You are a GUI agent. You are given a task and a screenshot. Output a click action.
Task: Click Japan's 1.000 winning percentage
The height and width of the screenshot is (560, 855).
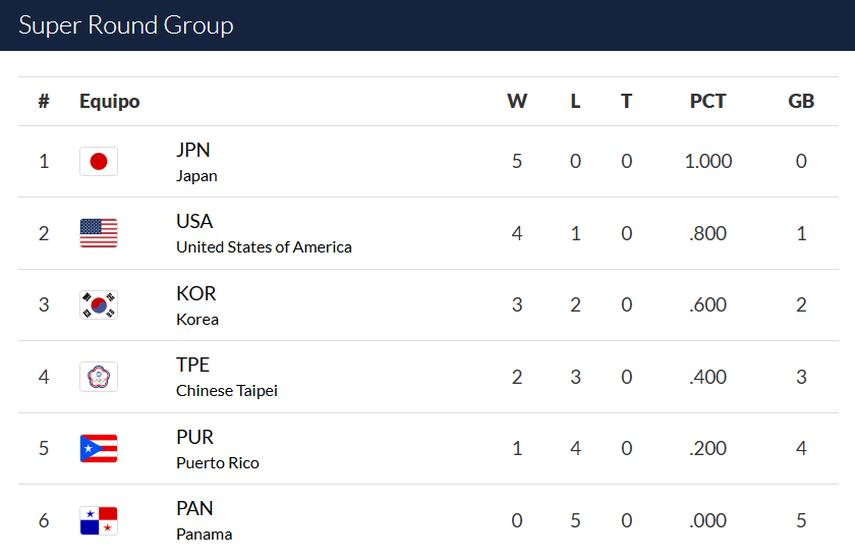(708, 162)
